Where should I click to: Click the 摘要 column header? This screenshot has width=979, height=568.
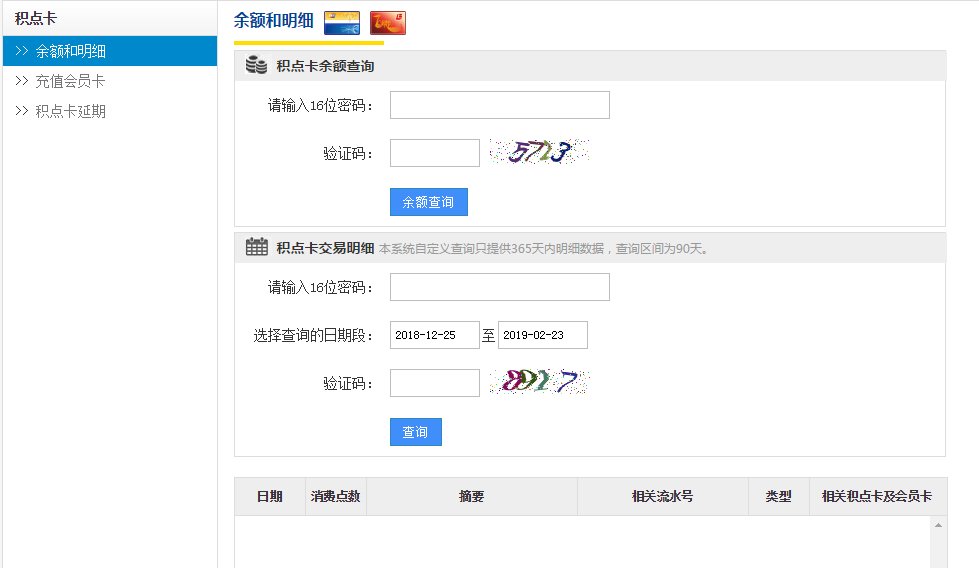point(472,496)
